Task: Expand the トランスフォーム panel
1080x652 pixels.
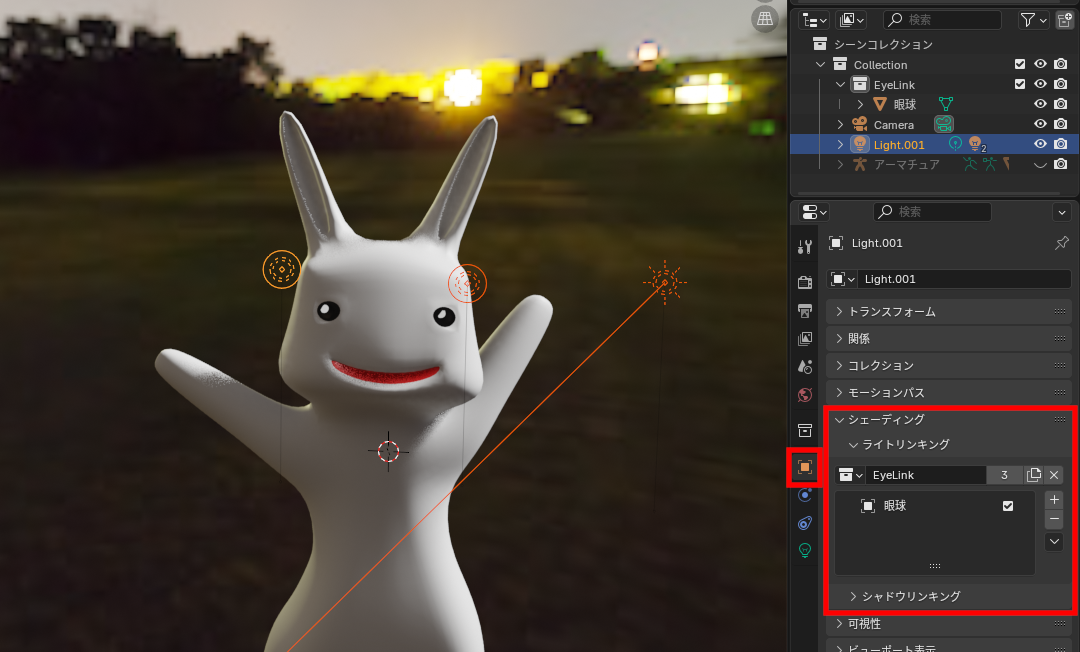Action: pos(948,312)
